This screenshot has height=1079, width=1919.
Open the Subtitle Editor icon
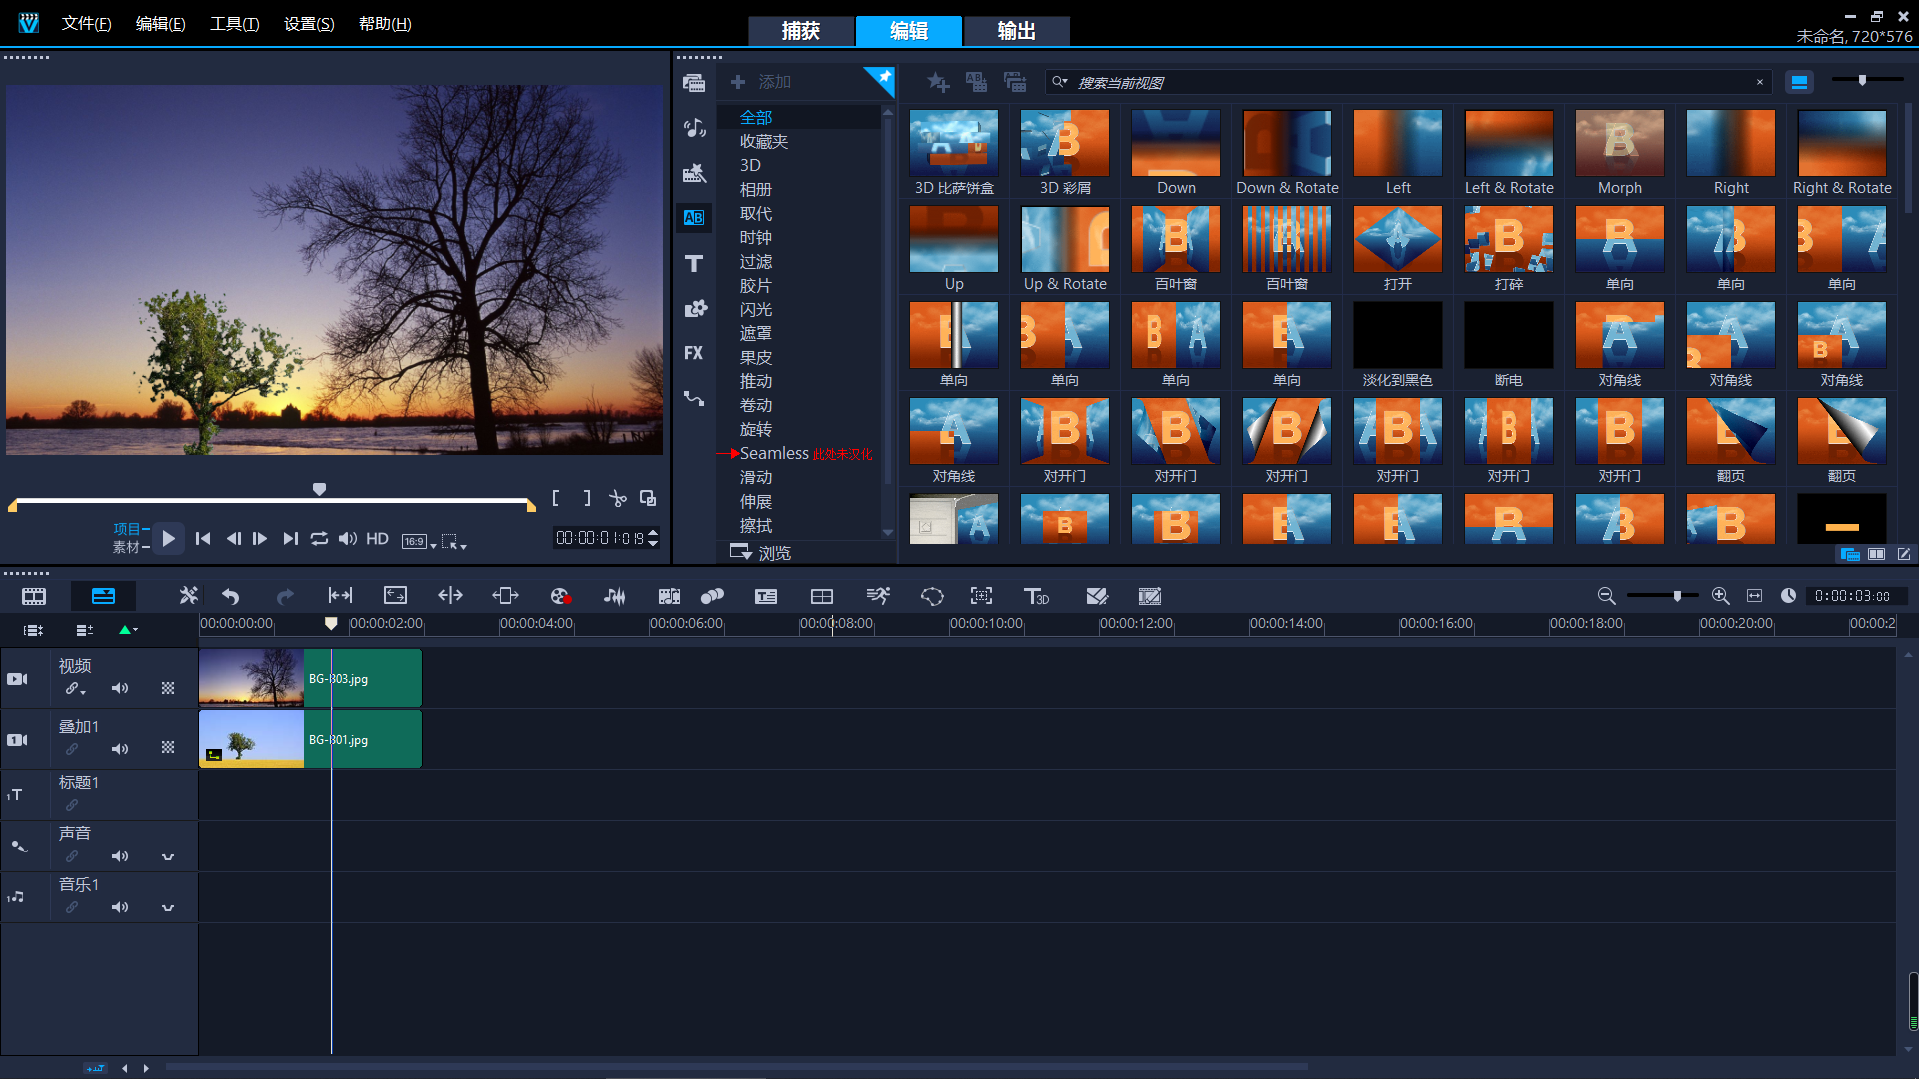(766, 596)
